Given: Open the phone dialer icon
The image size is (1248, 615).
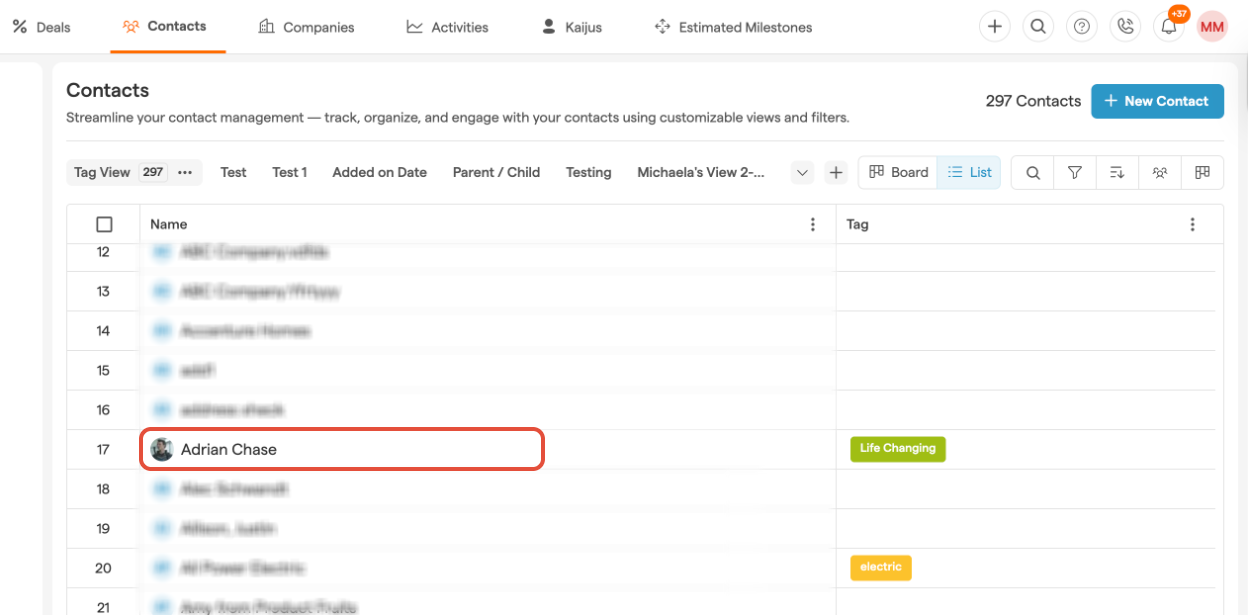Looking at the screenshot, I should point(1125,27).
